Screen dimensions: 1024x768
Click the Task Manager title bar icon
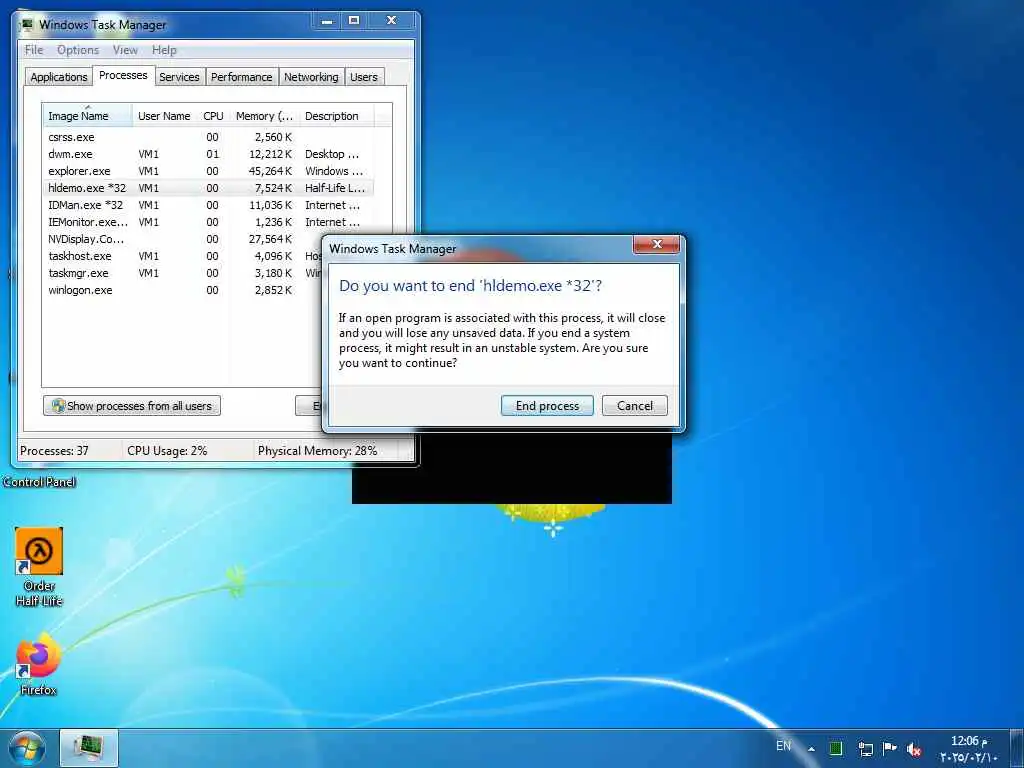click(27, 25)
